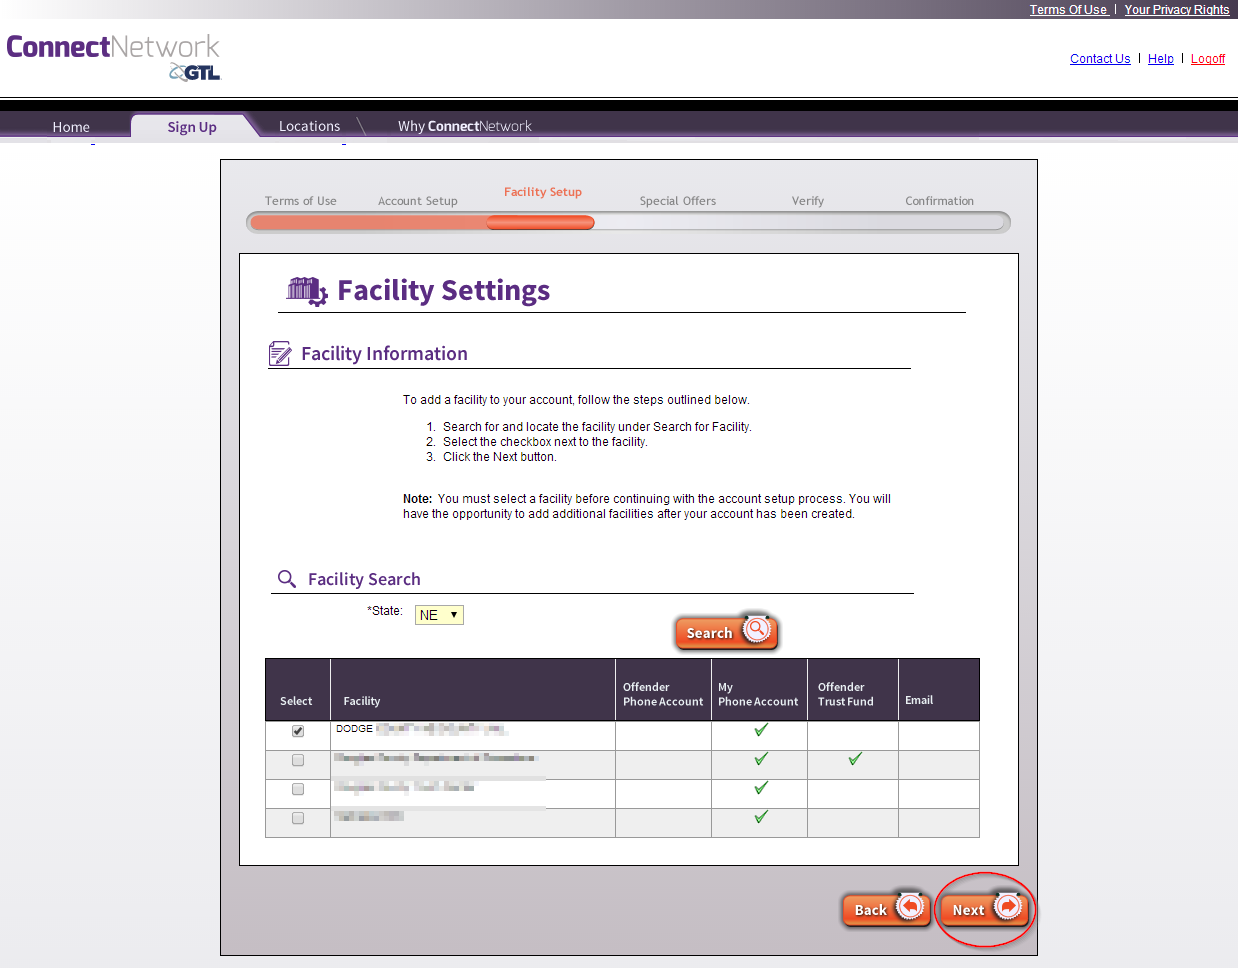This screenshot has width=1238, height=968.
Task: Click the Facility Settings building icon
Action: [307, 291]
